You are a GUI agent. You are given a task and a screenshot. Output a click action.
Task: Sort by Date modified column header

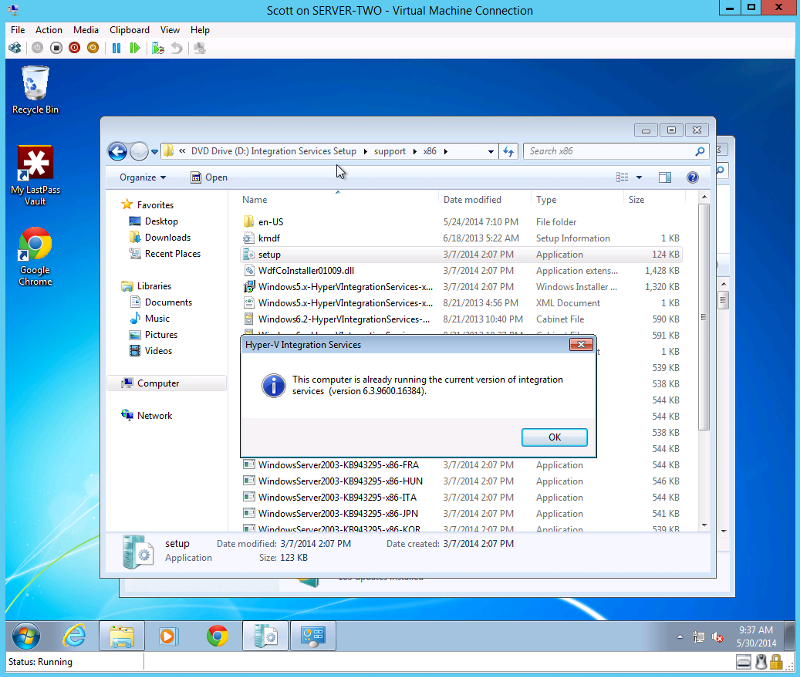point(484,199)
